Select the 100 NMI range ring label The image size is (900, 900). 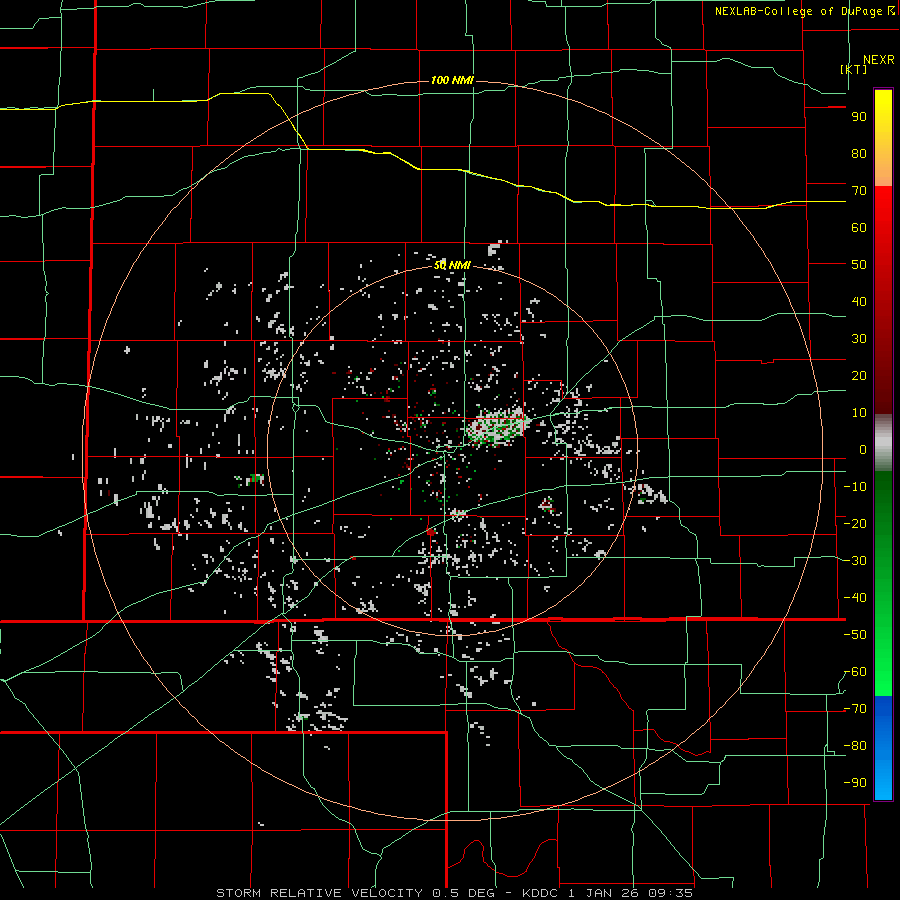tap(452, 80)
